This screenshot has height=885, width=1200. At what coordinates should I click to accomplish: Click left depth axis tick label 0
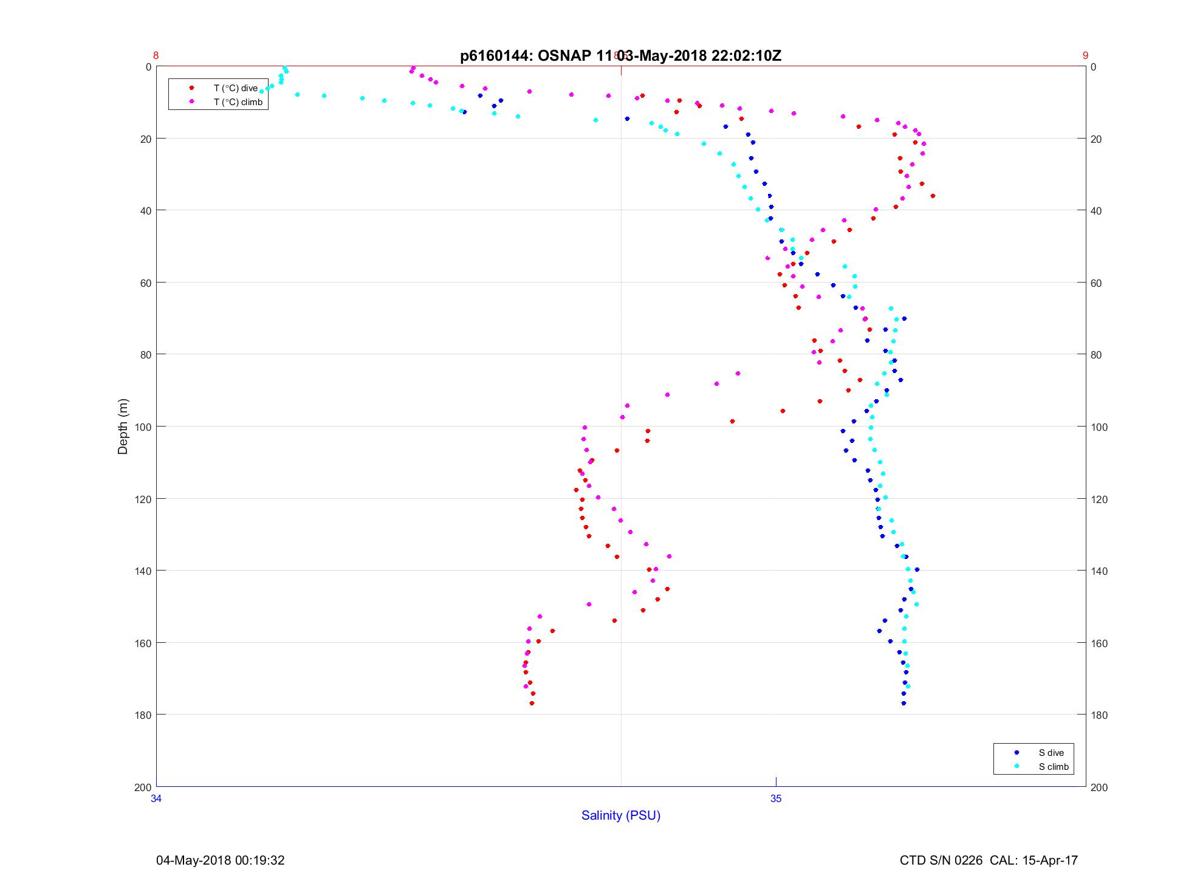tap(149, 67)
